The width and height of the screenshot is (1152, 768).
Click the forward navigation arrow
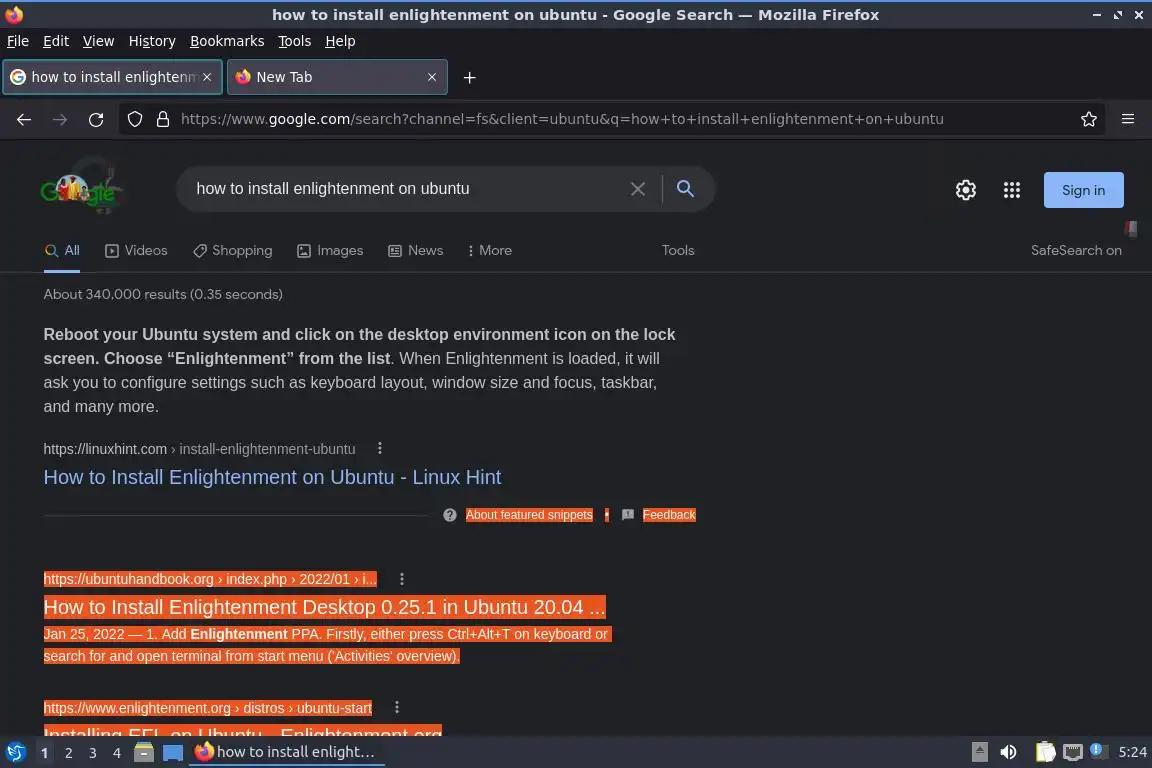60,119
